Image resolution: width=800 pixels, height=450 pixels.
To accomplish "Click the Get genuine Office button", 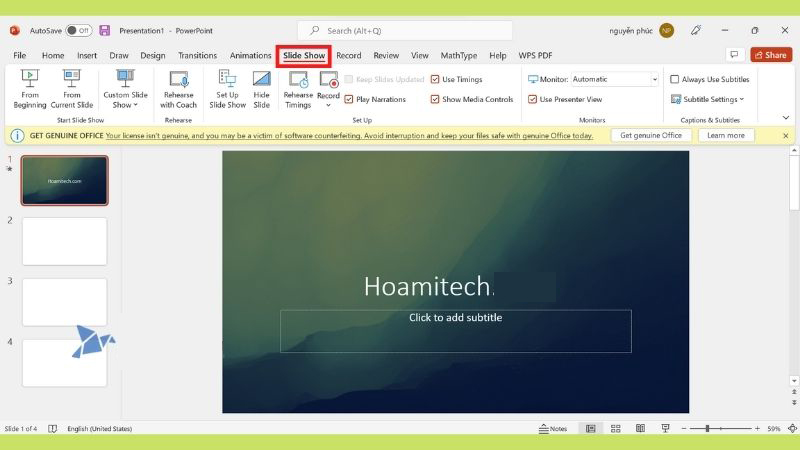I will (x=651, y=135).
